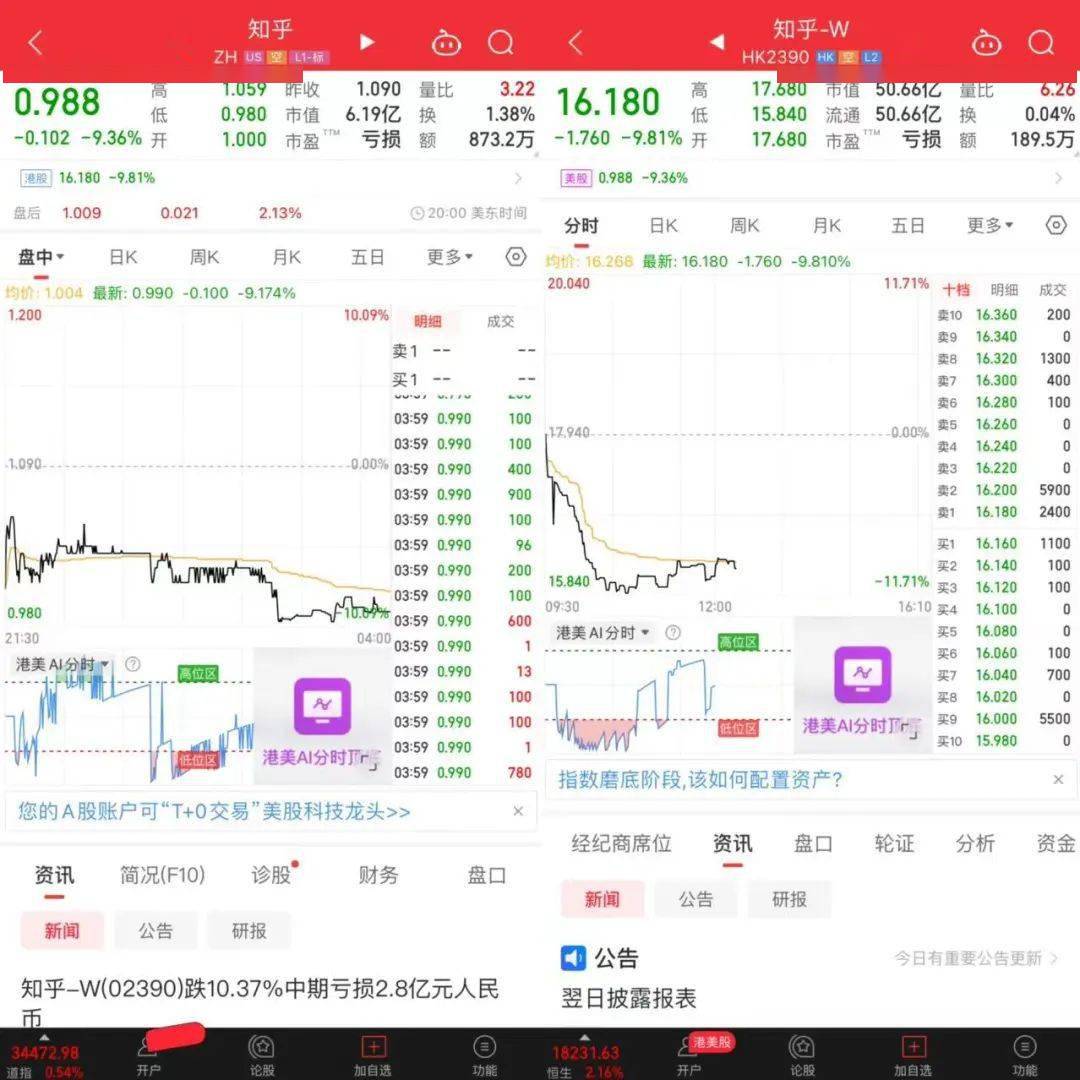
Task: Select 十档 order book tab
Action: pyautogui.click(x=956, y=290)
